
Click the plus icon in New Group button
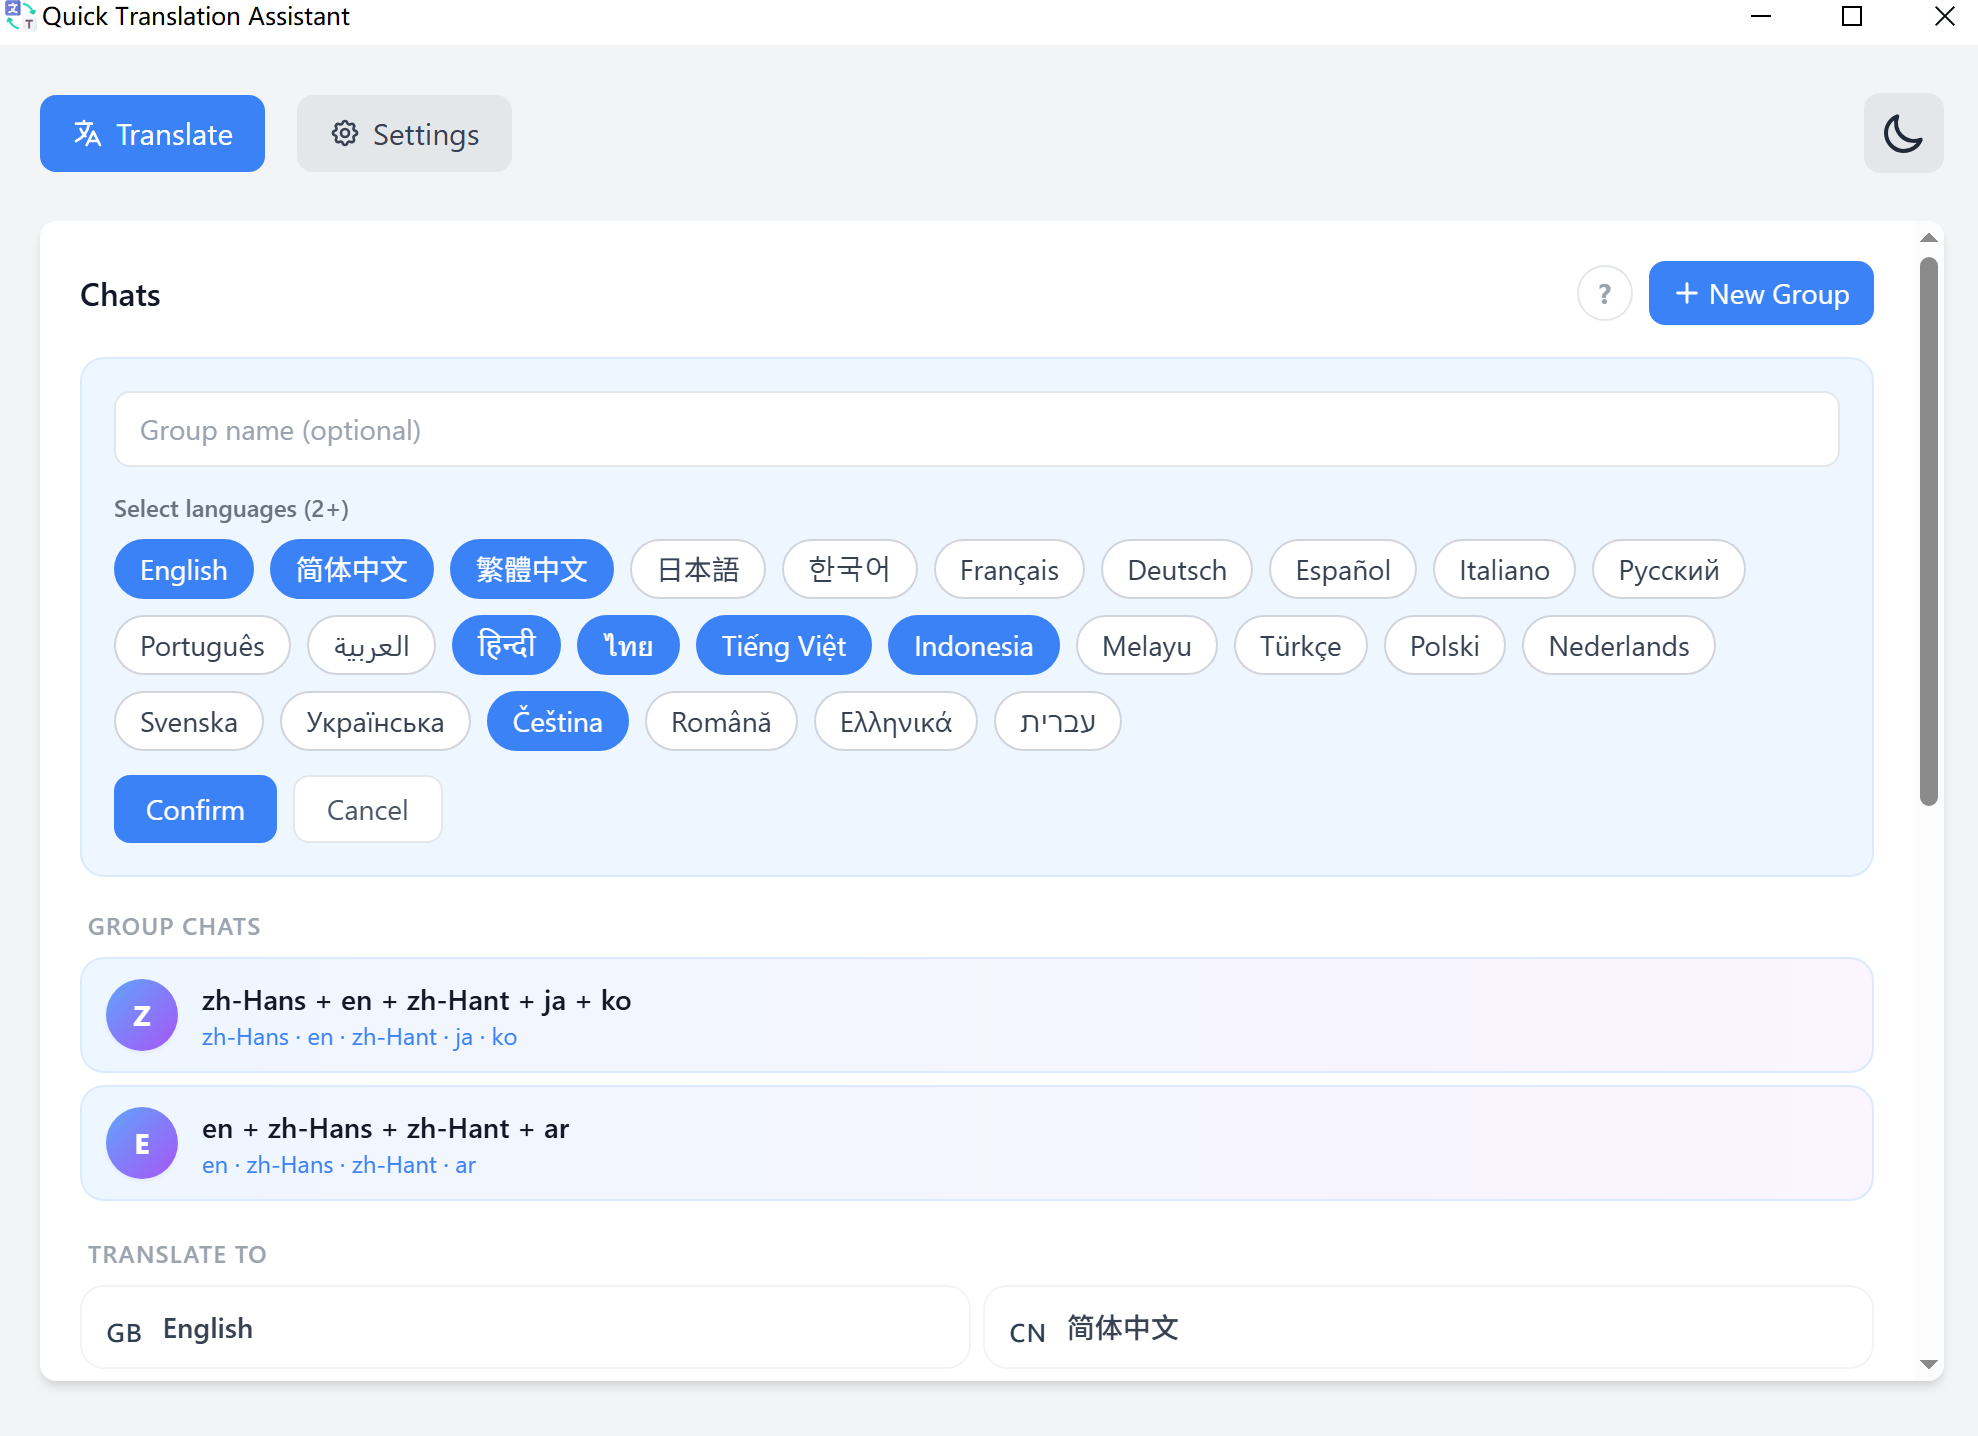[1686, 293]
